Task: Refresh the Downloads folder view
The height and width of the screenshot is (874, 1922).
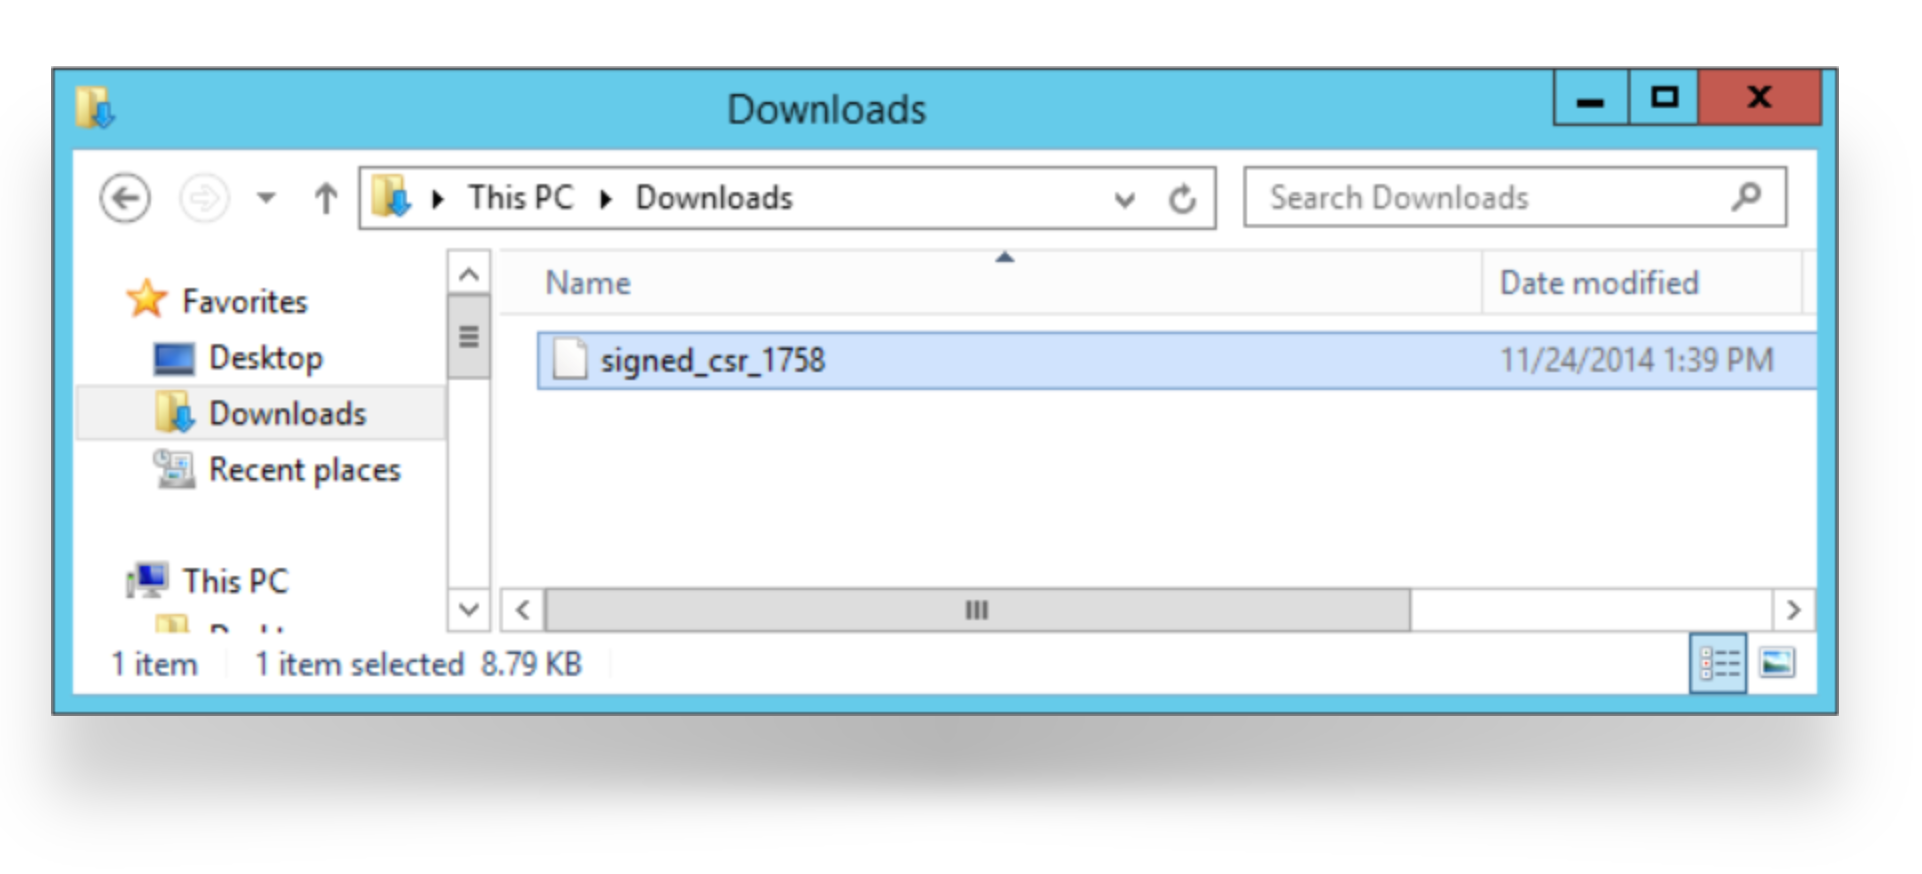Action: click(1182, 199)
